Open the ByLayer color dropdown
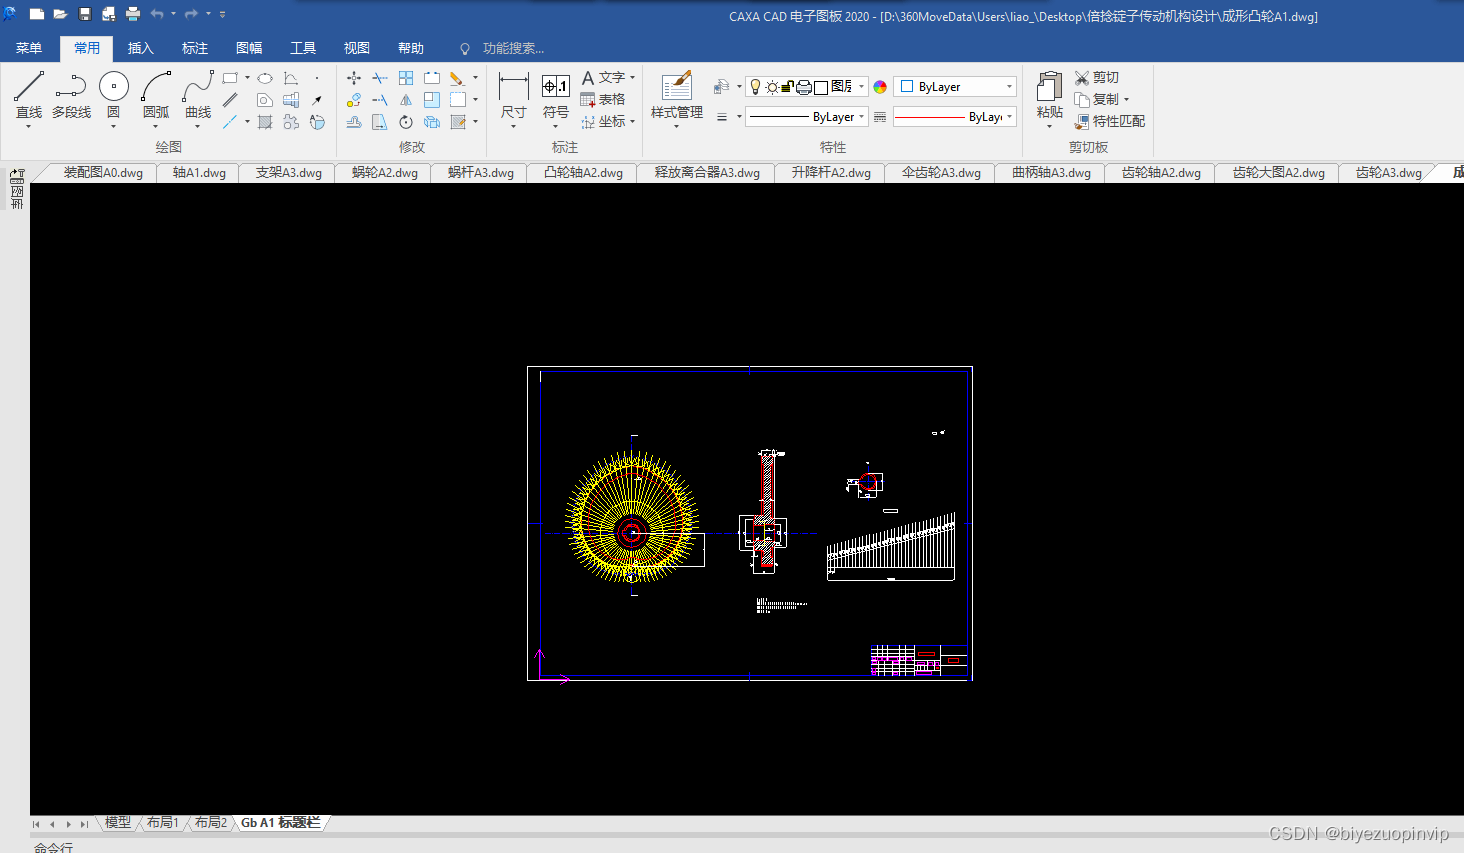1464x853 pixels. pos(1009,87)
